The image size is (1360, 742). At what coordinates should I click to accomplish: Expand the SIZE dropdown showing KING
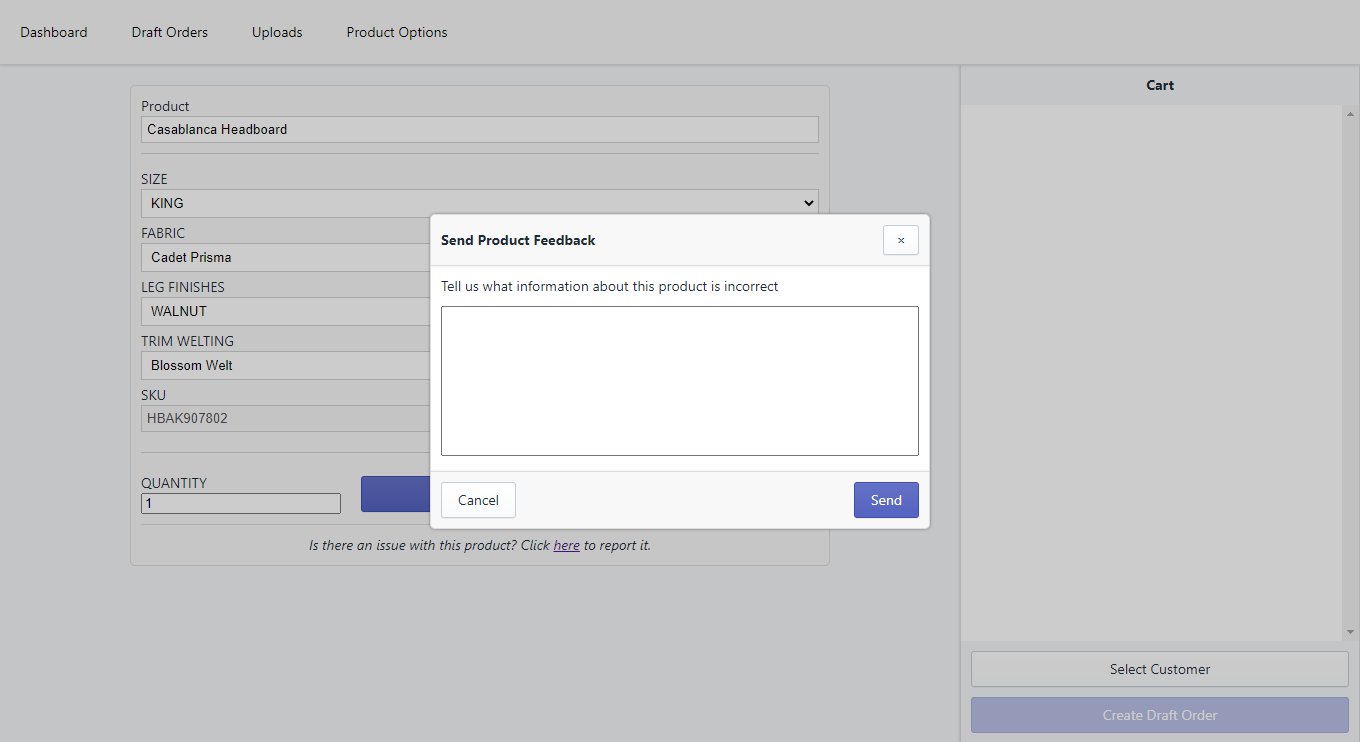click(479, 203)
